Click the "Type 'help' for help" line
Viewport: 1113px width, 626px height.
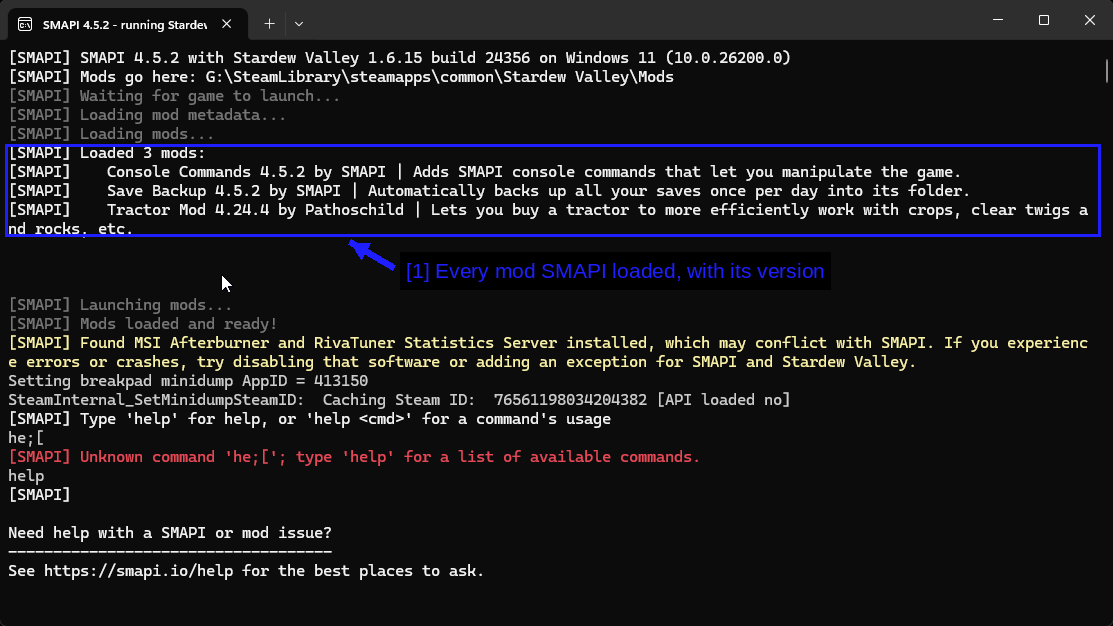point(309,419)
